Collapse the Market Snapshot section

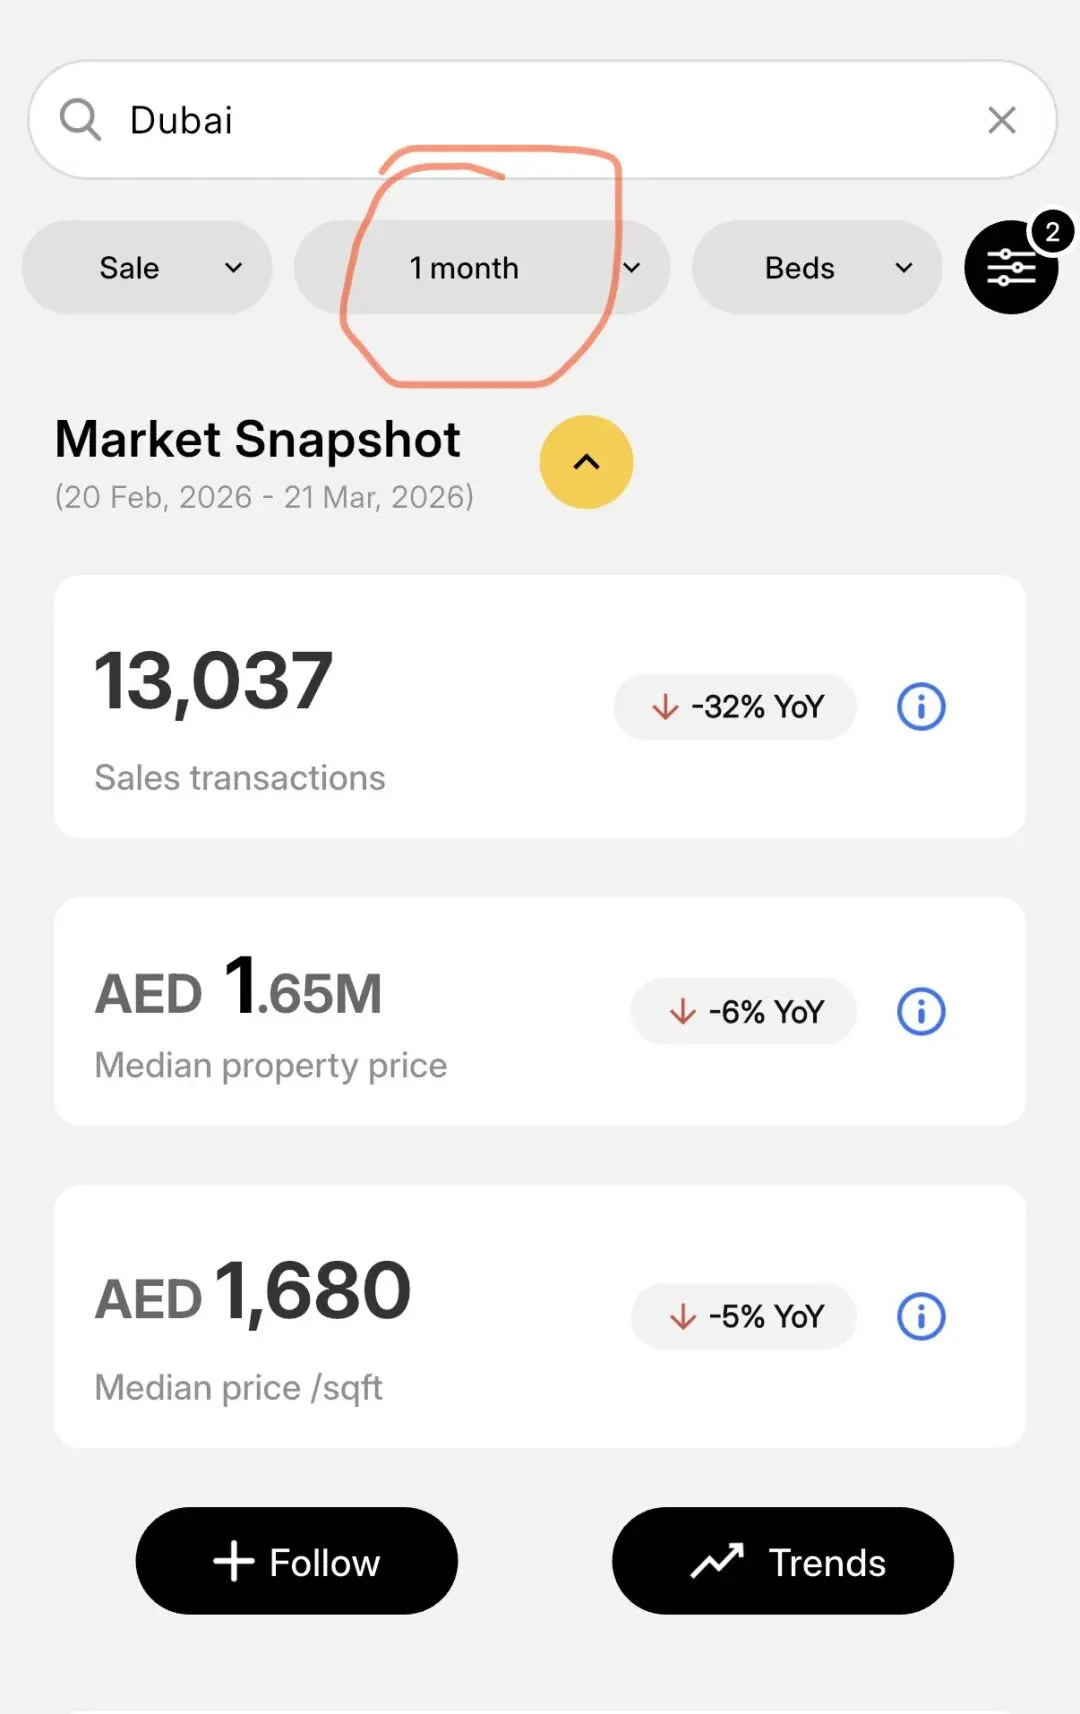click(x=586, y=462)
